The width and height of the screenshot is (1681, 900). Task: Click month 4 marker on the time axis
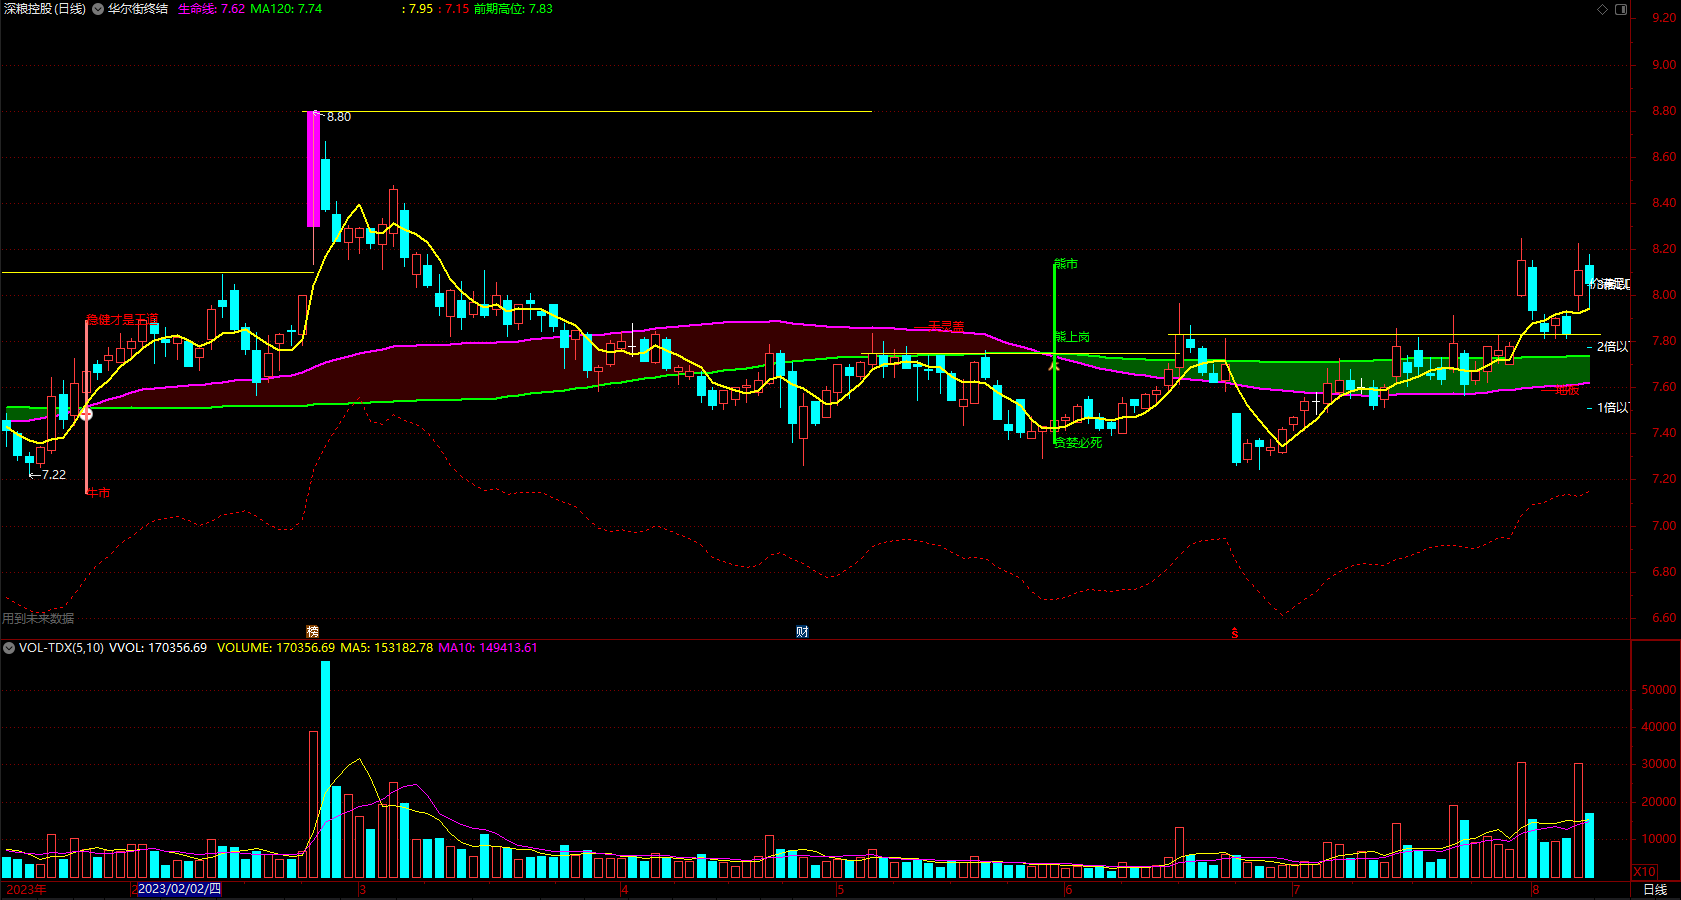tap(624, 889)
